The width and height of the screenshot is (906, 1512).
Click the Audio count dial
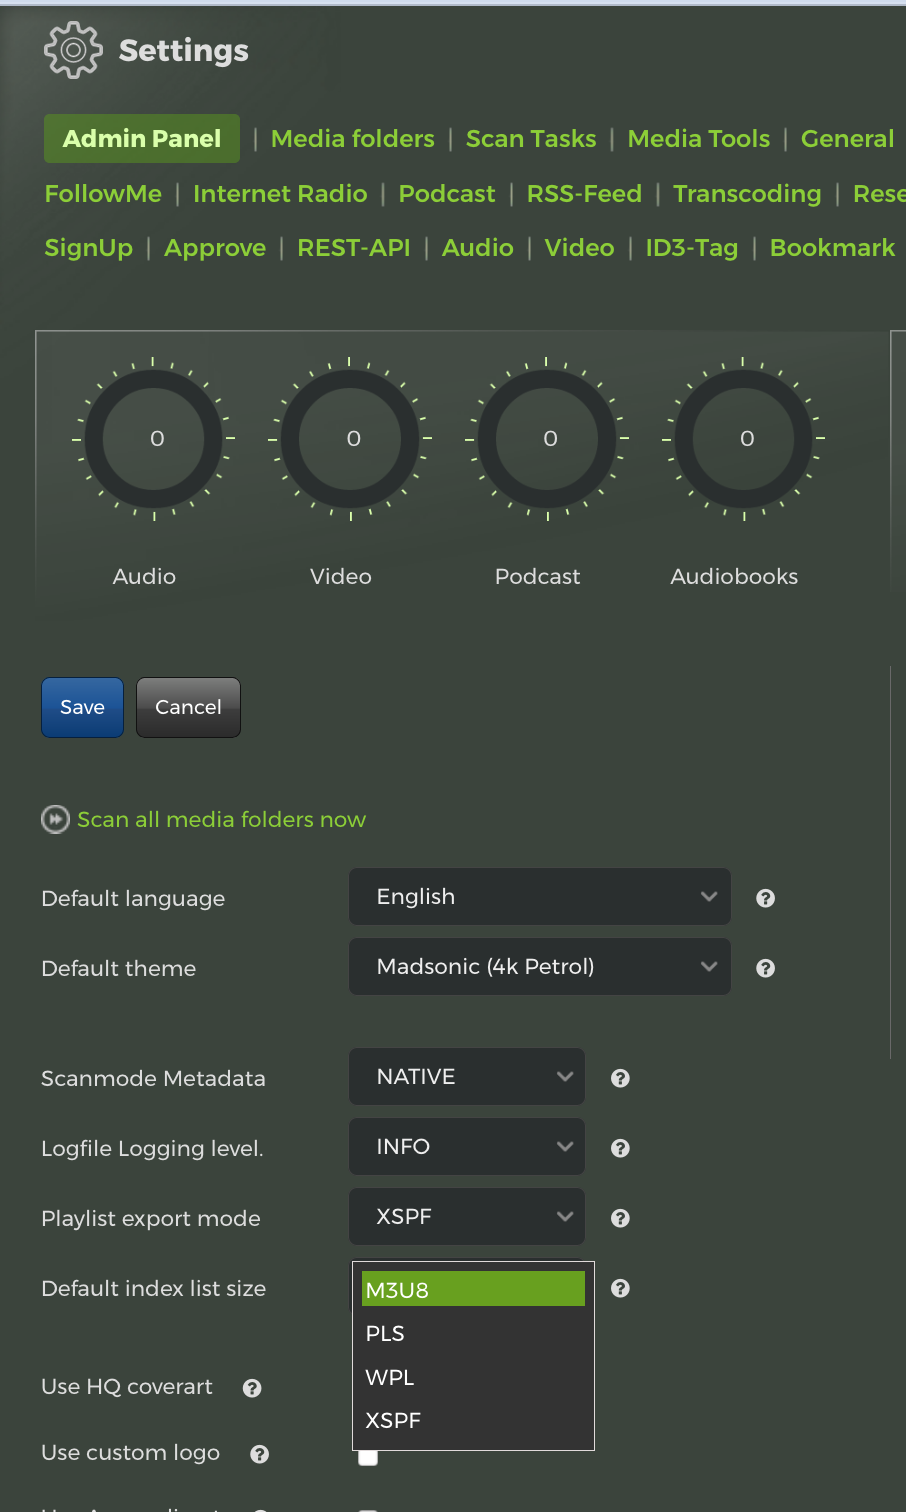tap(153, 439)
